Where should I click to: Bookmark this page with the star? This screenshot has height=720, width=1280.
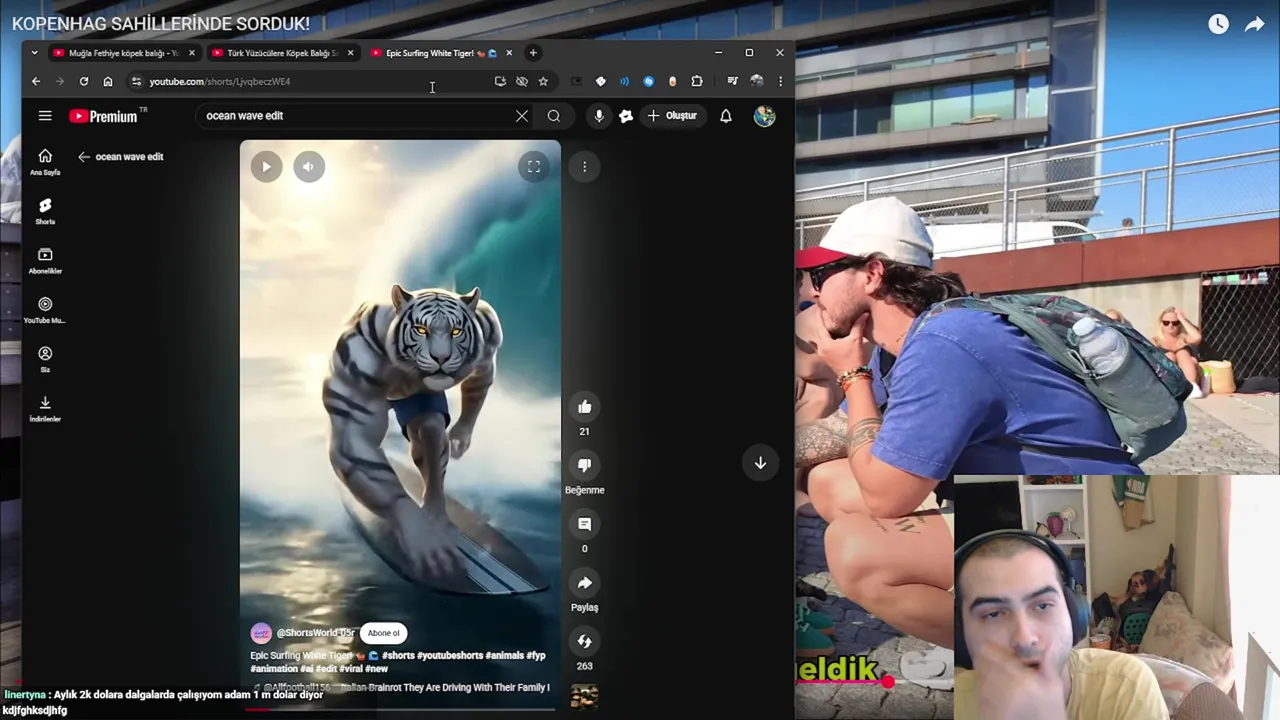(x=543, y=82)
